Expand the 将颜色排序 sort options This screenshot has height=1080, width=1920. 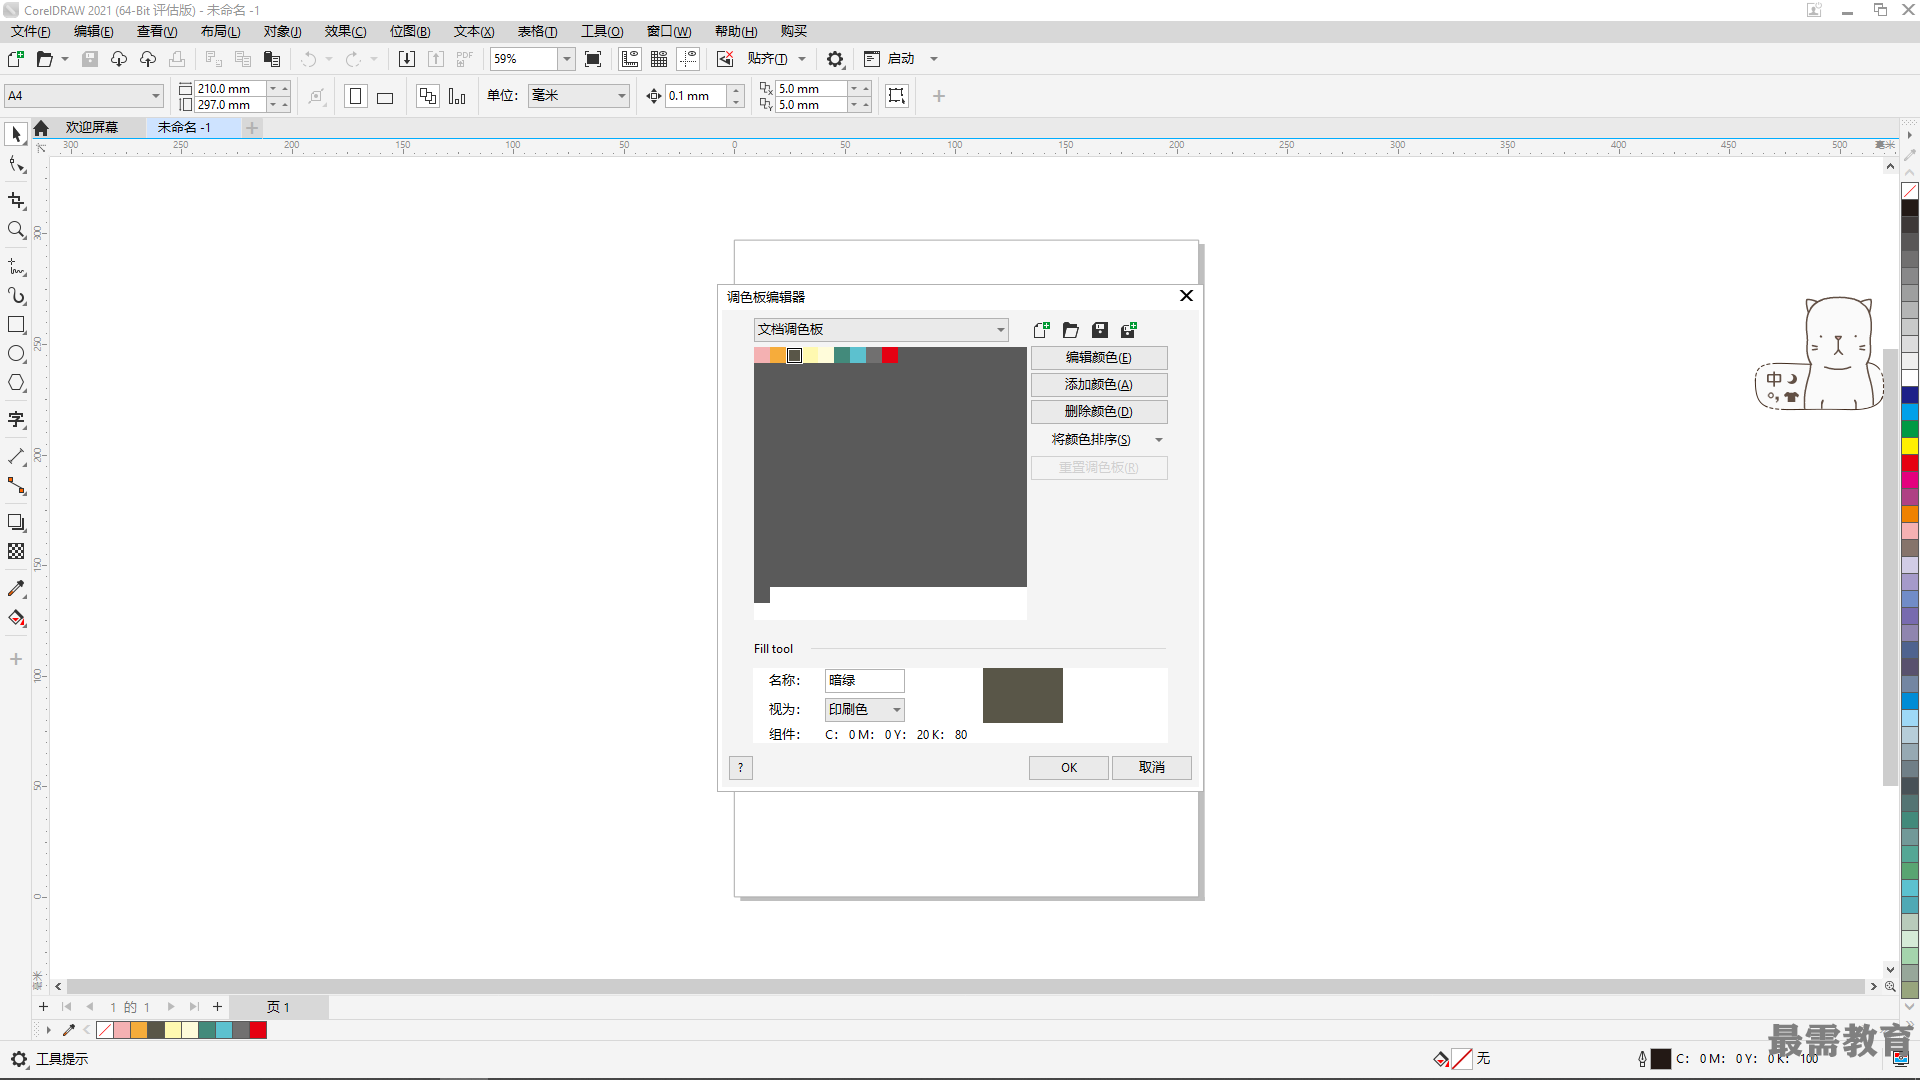1158,440
